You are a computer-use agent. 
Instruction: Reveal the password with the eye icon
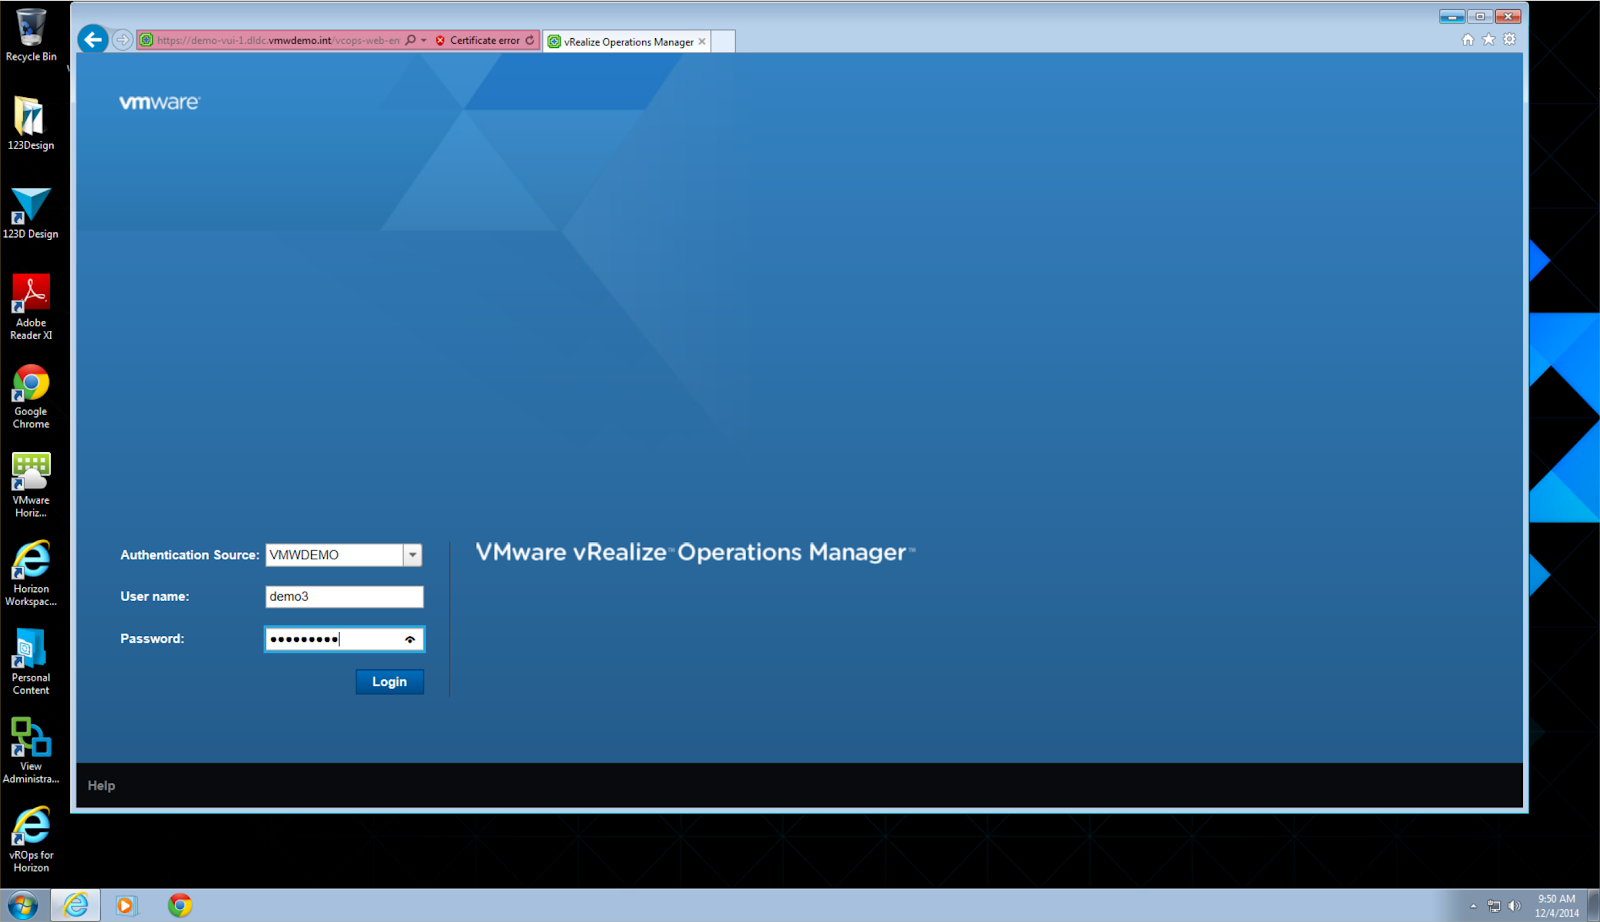tap(410, 639)
